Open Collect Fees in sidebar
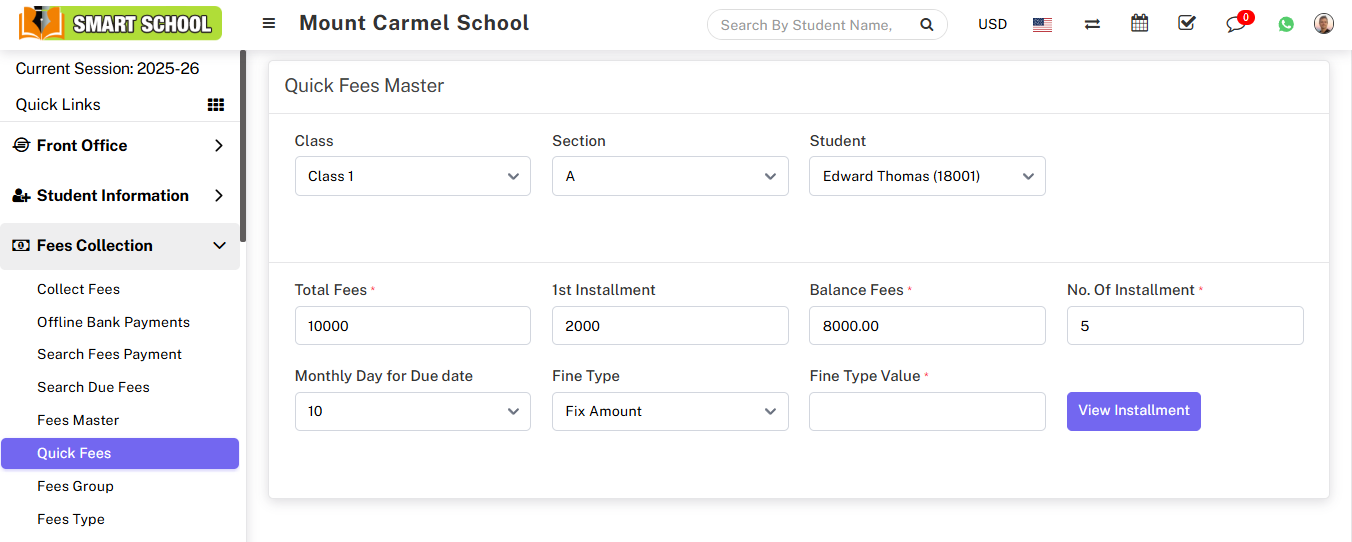Image resolution: width=1352 pixels, height=542 pixels. [78, 289]
